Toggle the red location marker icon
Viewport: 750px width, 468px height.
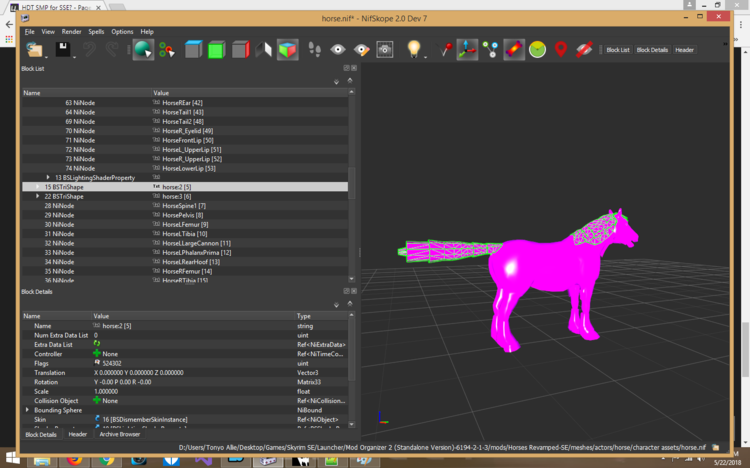(561, 49)
